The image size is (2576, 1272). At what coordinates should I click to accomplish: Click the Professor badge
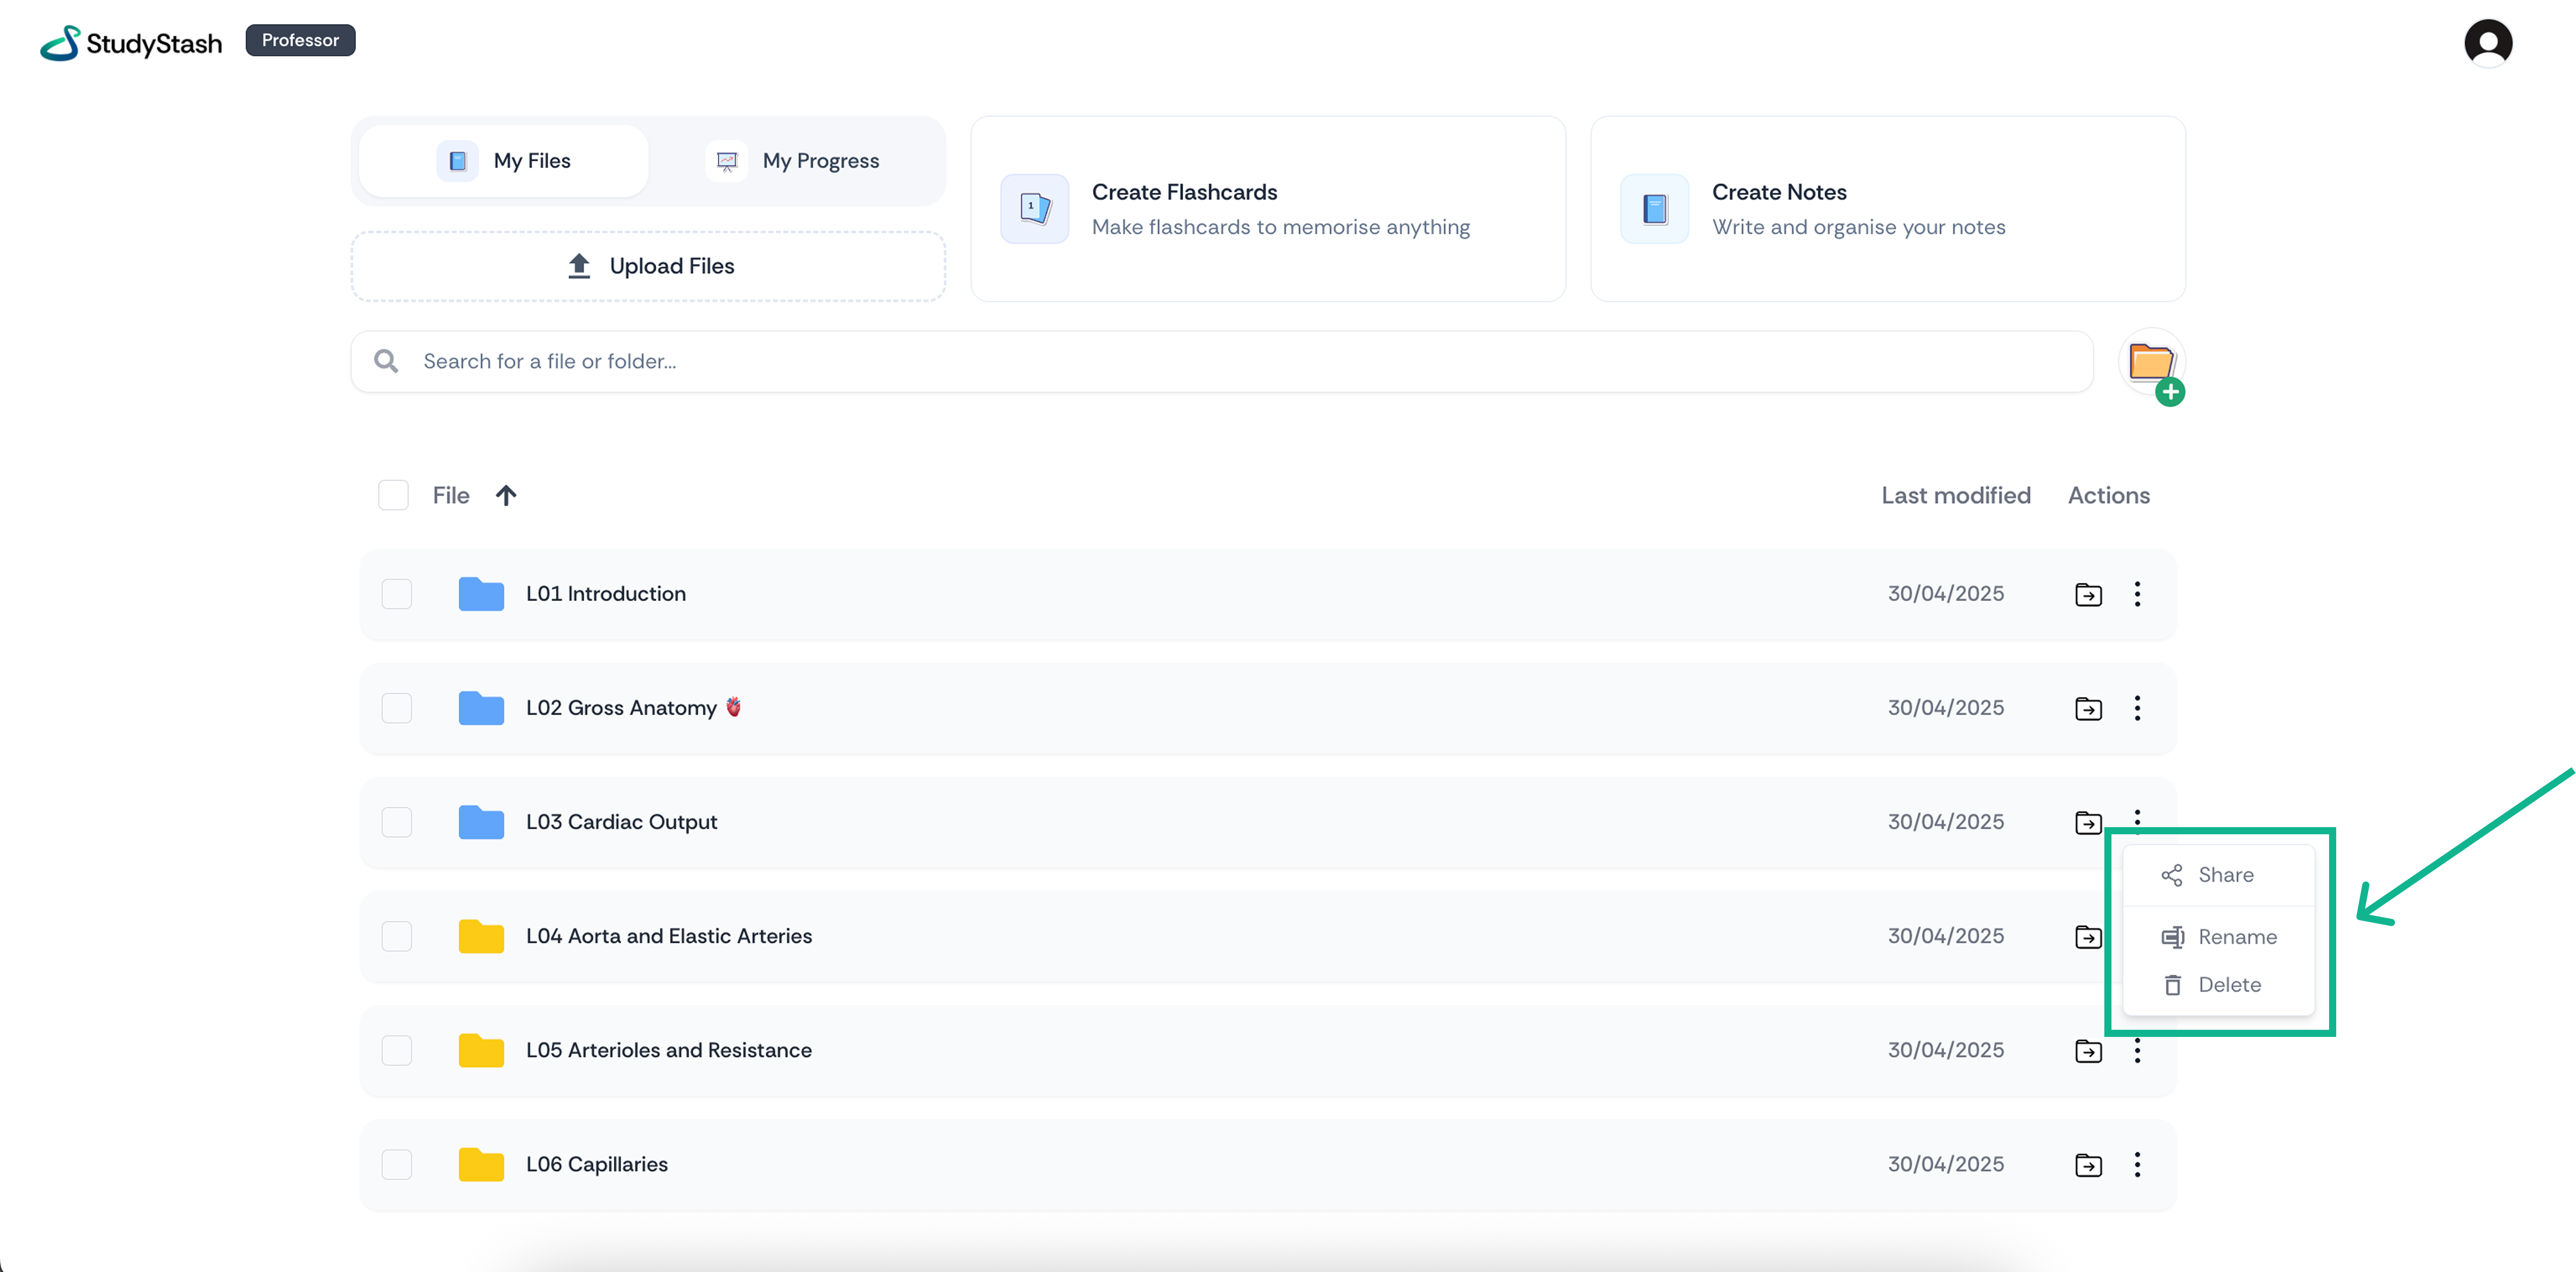tap(300, 40)
